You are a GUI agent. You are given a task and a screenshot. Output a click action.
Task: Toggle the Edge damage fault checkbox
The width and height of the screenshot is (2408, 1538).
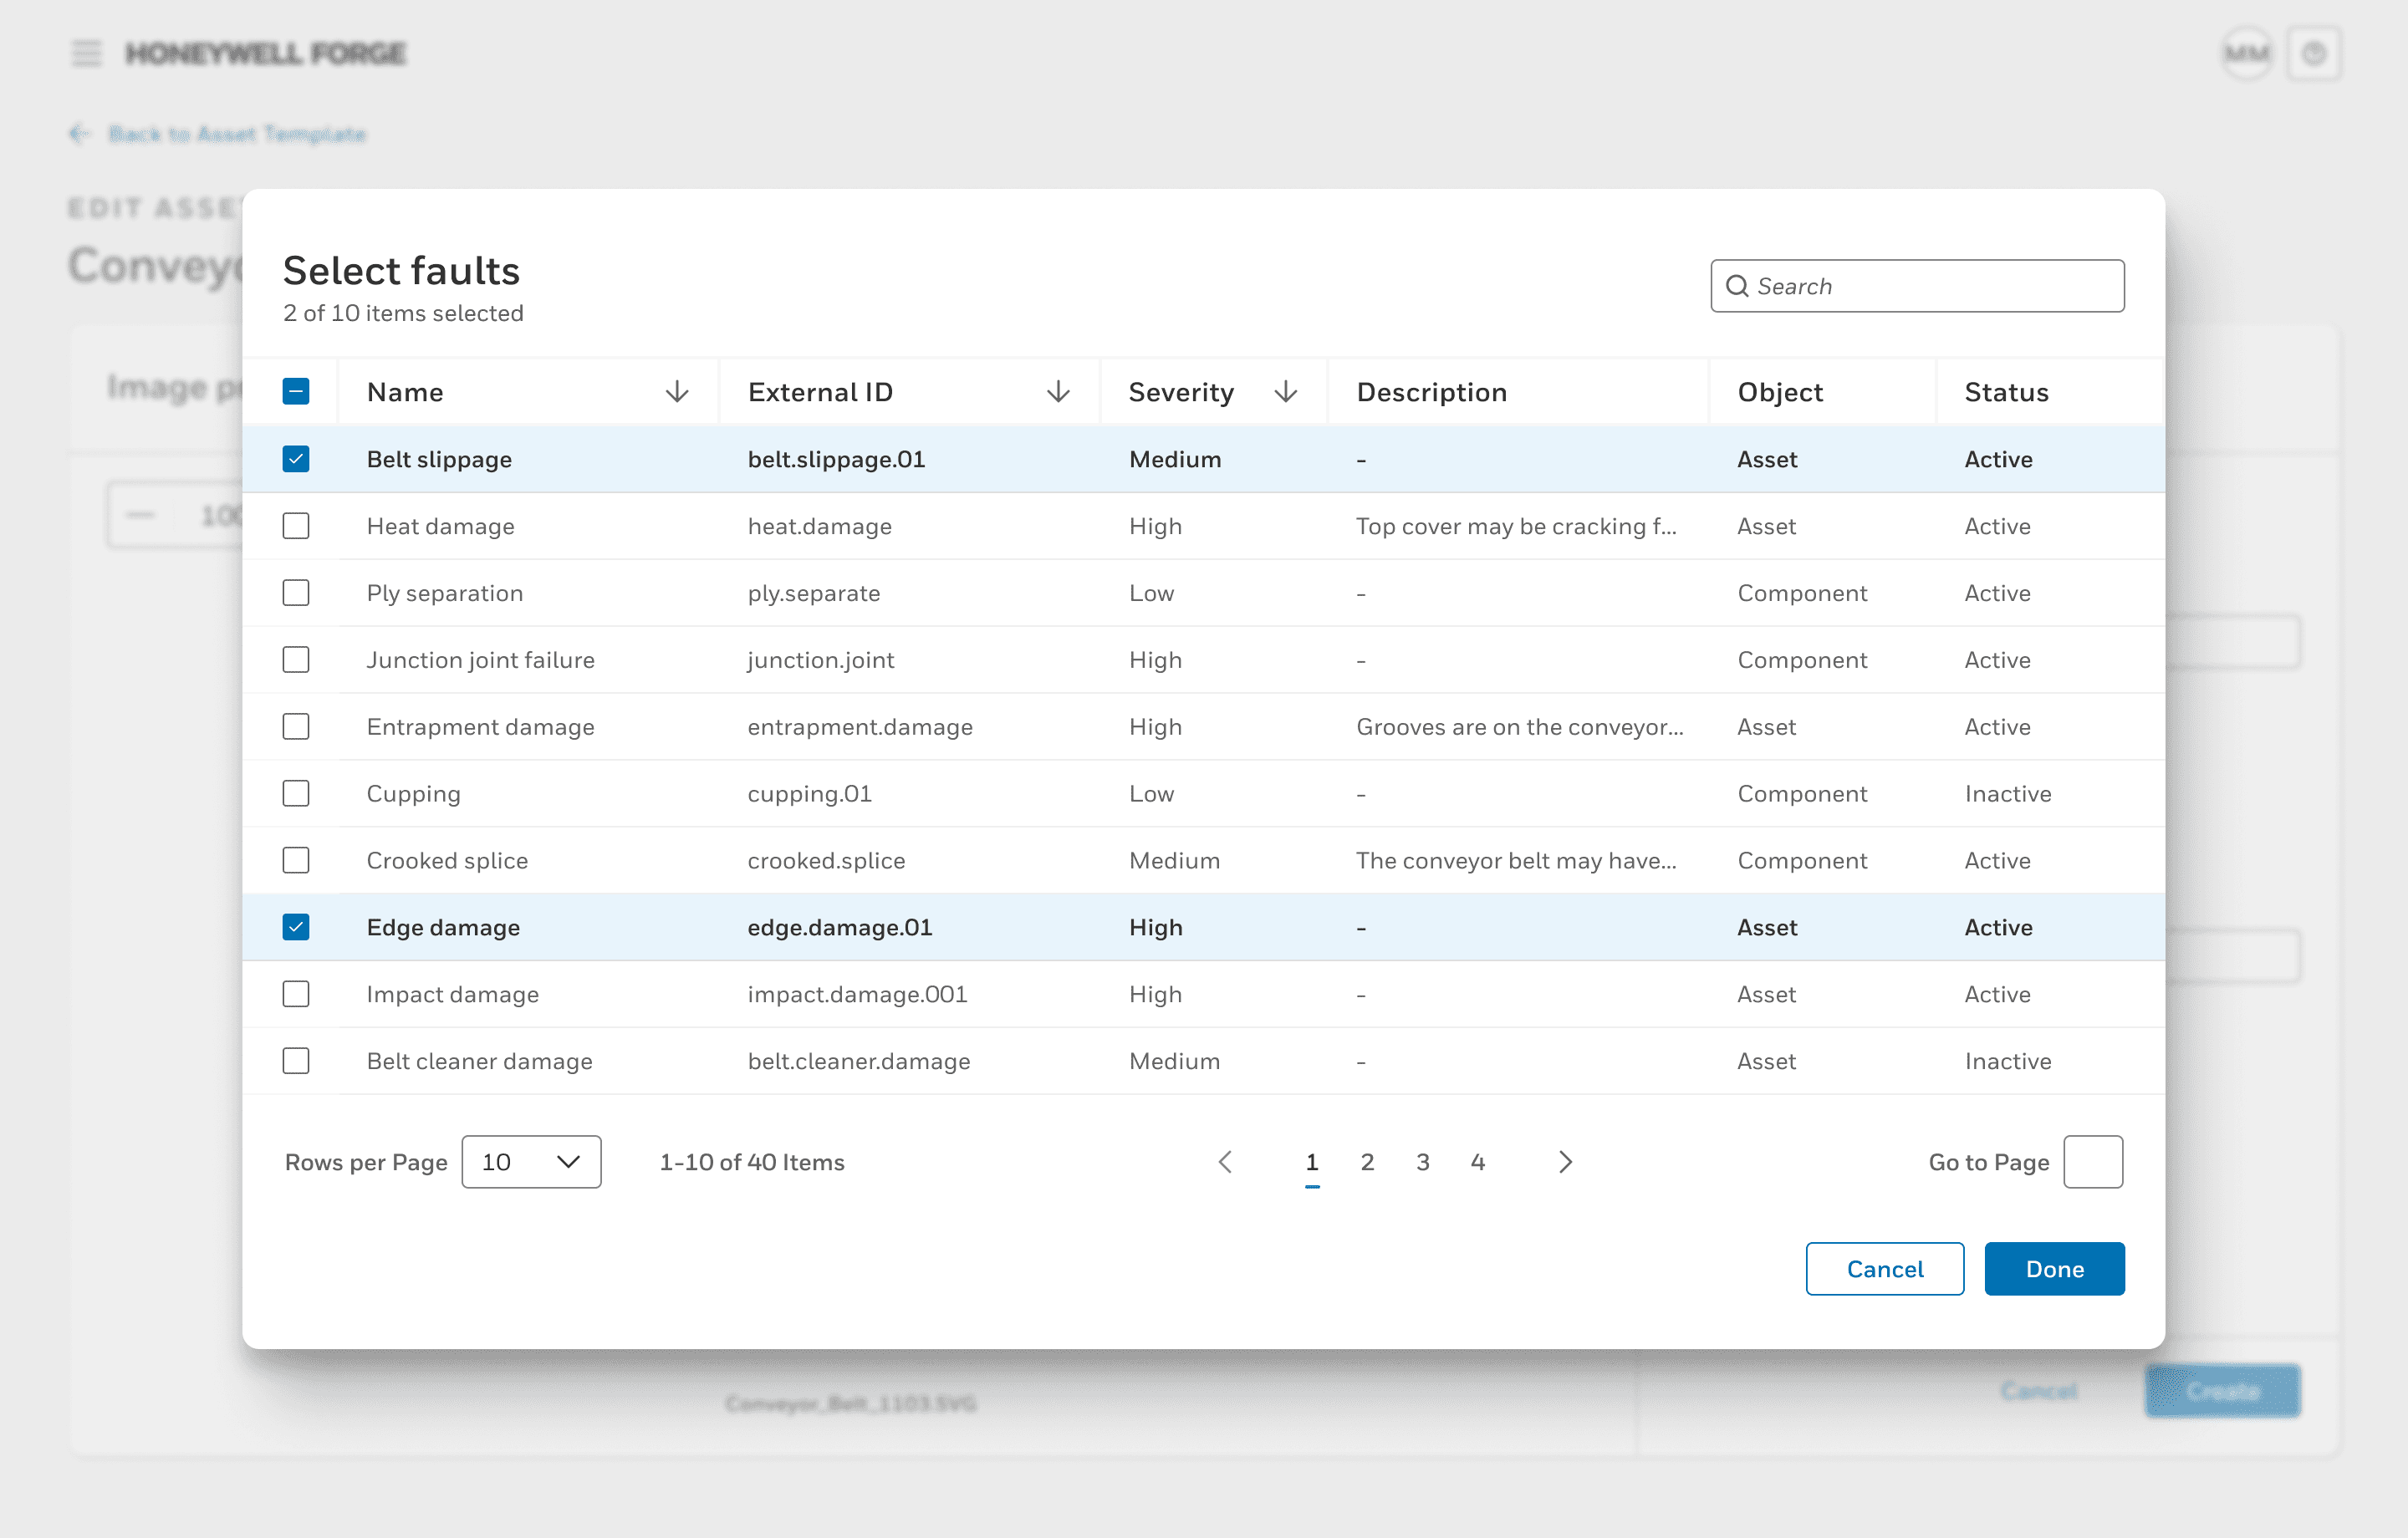tap(297, 926)
